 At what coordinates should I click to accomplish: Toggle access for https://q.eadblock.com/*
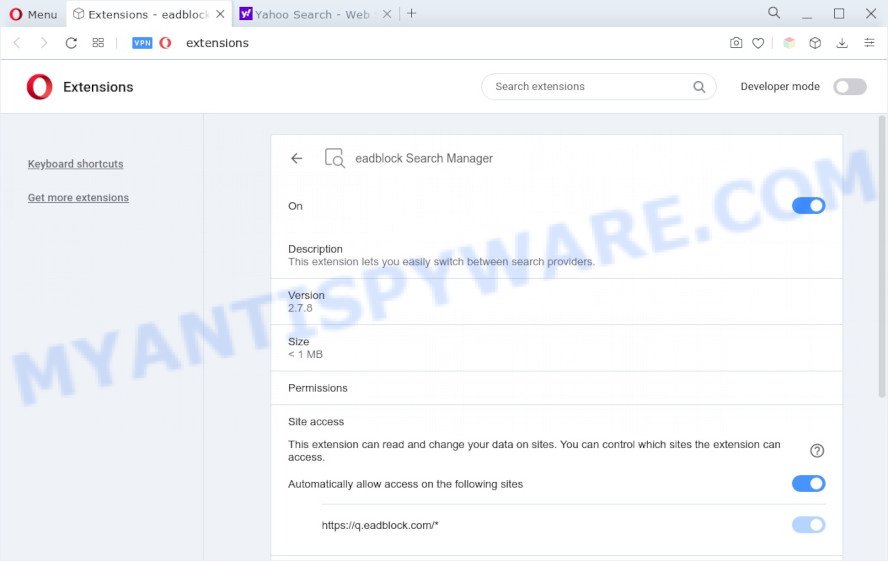[808, 525]
